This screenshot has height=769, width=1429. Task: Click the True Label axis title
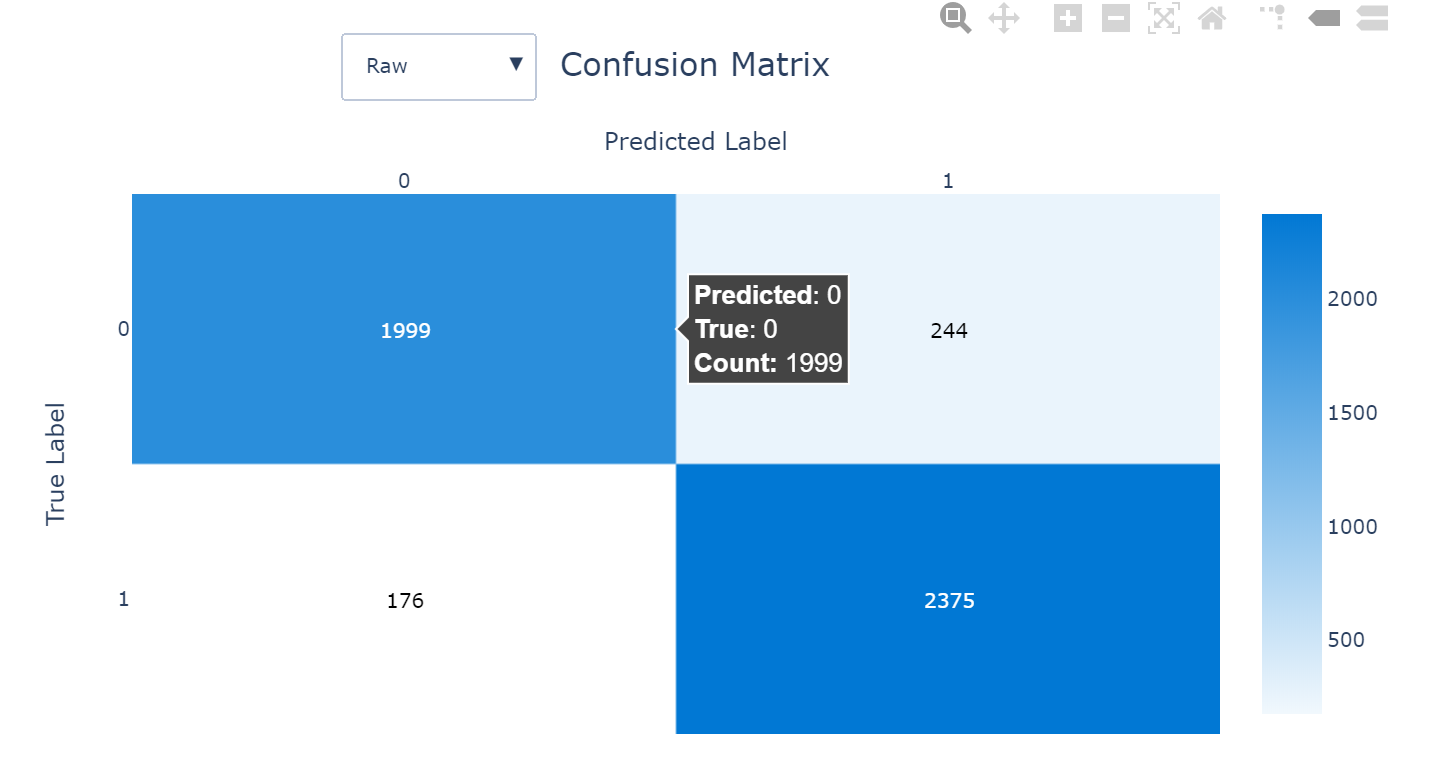[56, 464]
